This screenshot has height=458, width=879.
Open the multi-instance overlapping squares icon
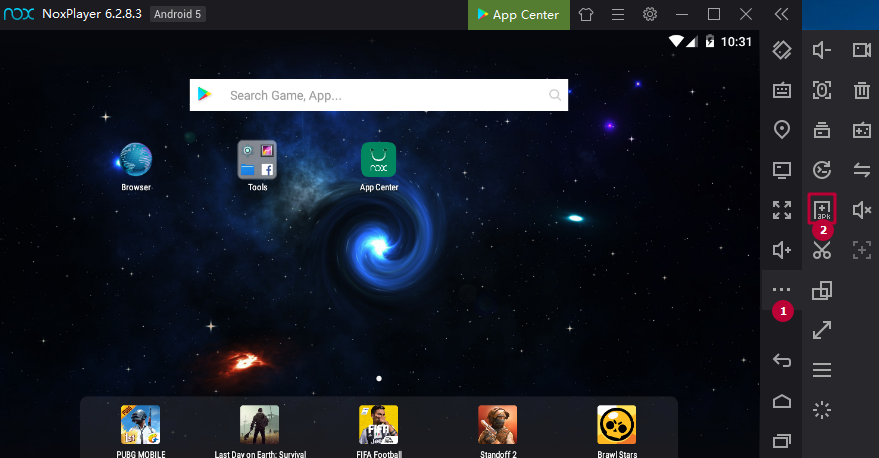pyautogui.click(x=822, y=290)
